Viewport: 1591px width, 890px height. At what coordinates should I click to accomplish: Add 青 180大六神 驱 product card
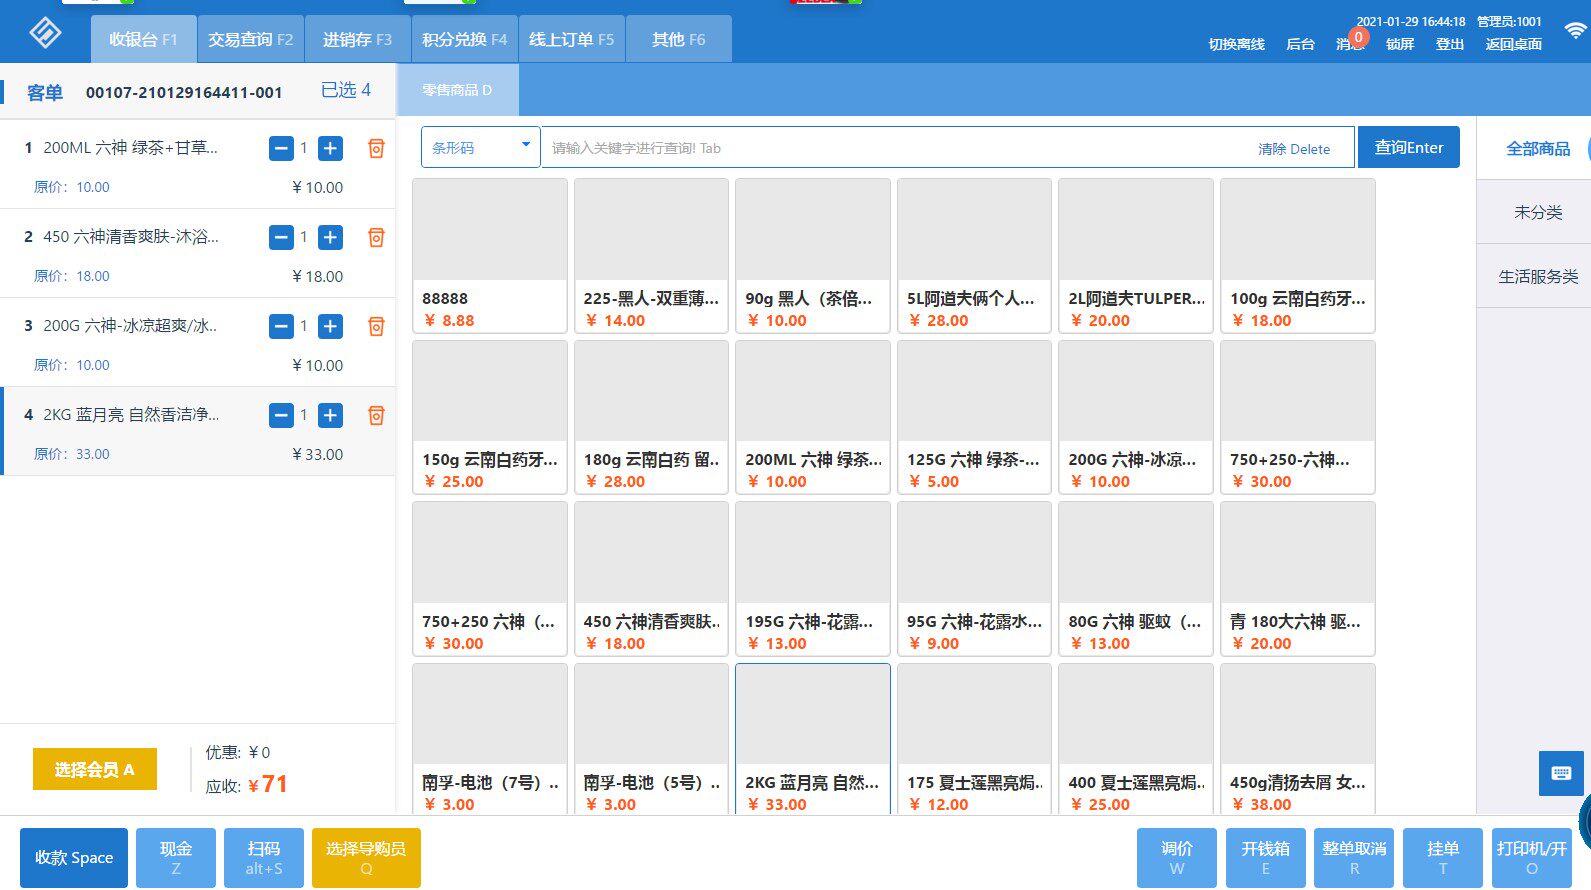tap(1298, 579)
